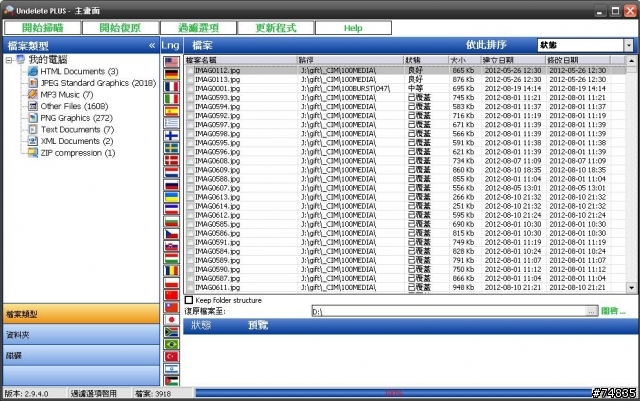This screenshot has height=401, width=640.
Task: Tick the checkbox for IMAG0112.jpg
Action: coord(190,70)
